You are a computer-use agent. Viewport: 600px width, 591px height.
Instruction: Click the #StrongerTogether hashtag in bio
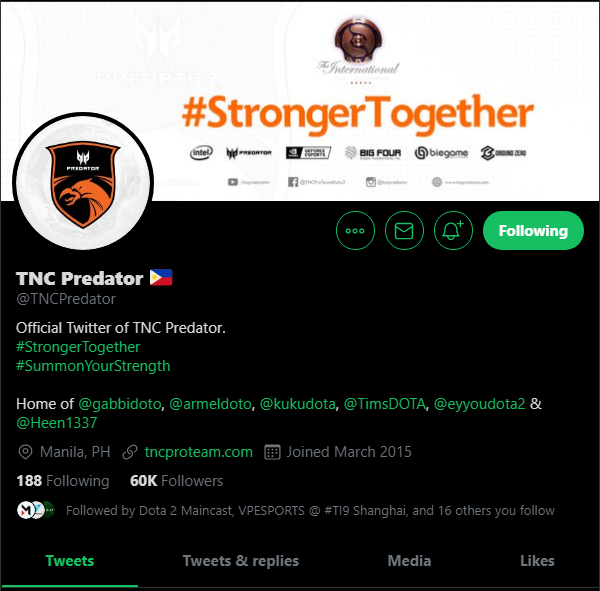78,347
